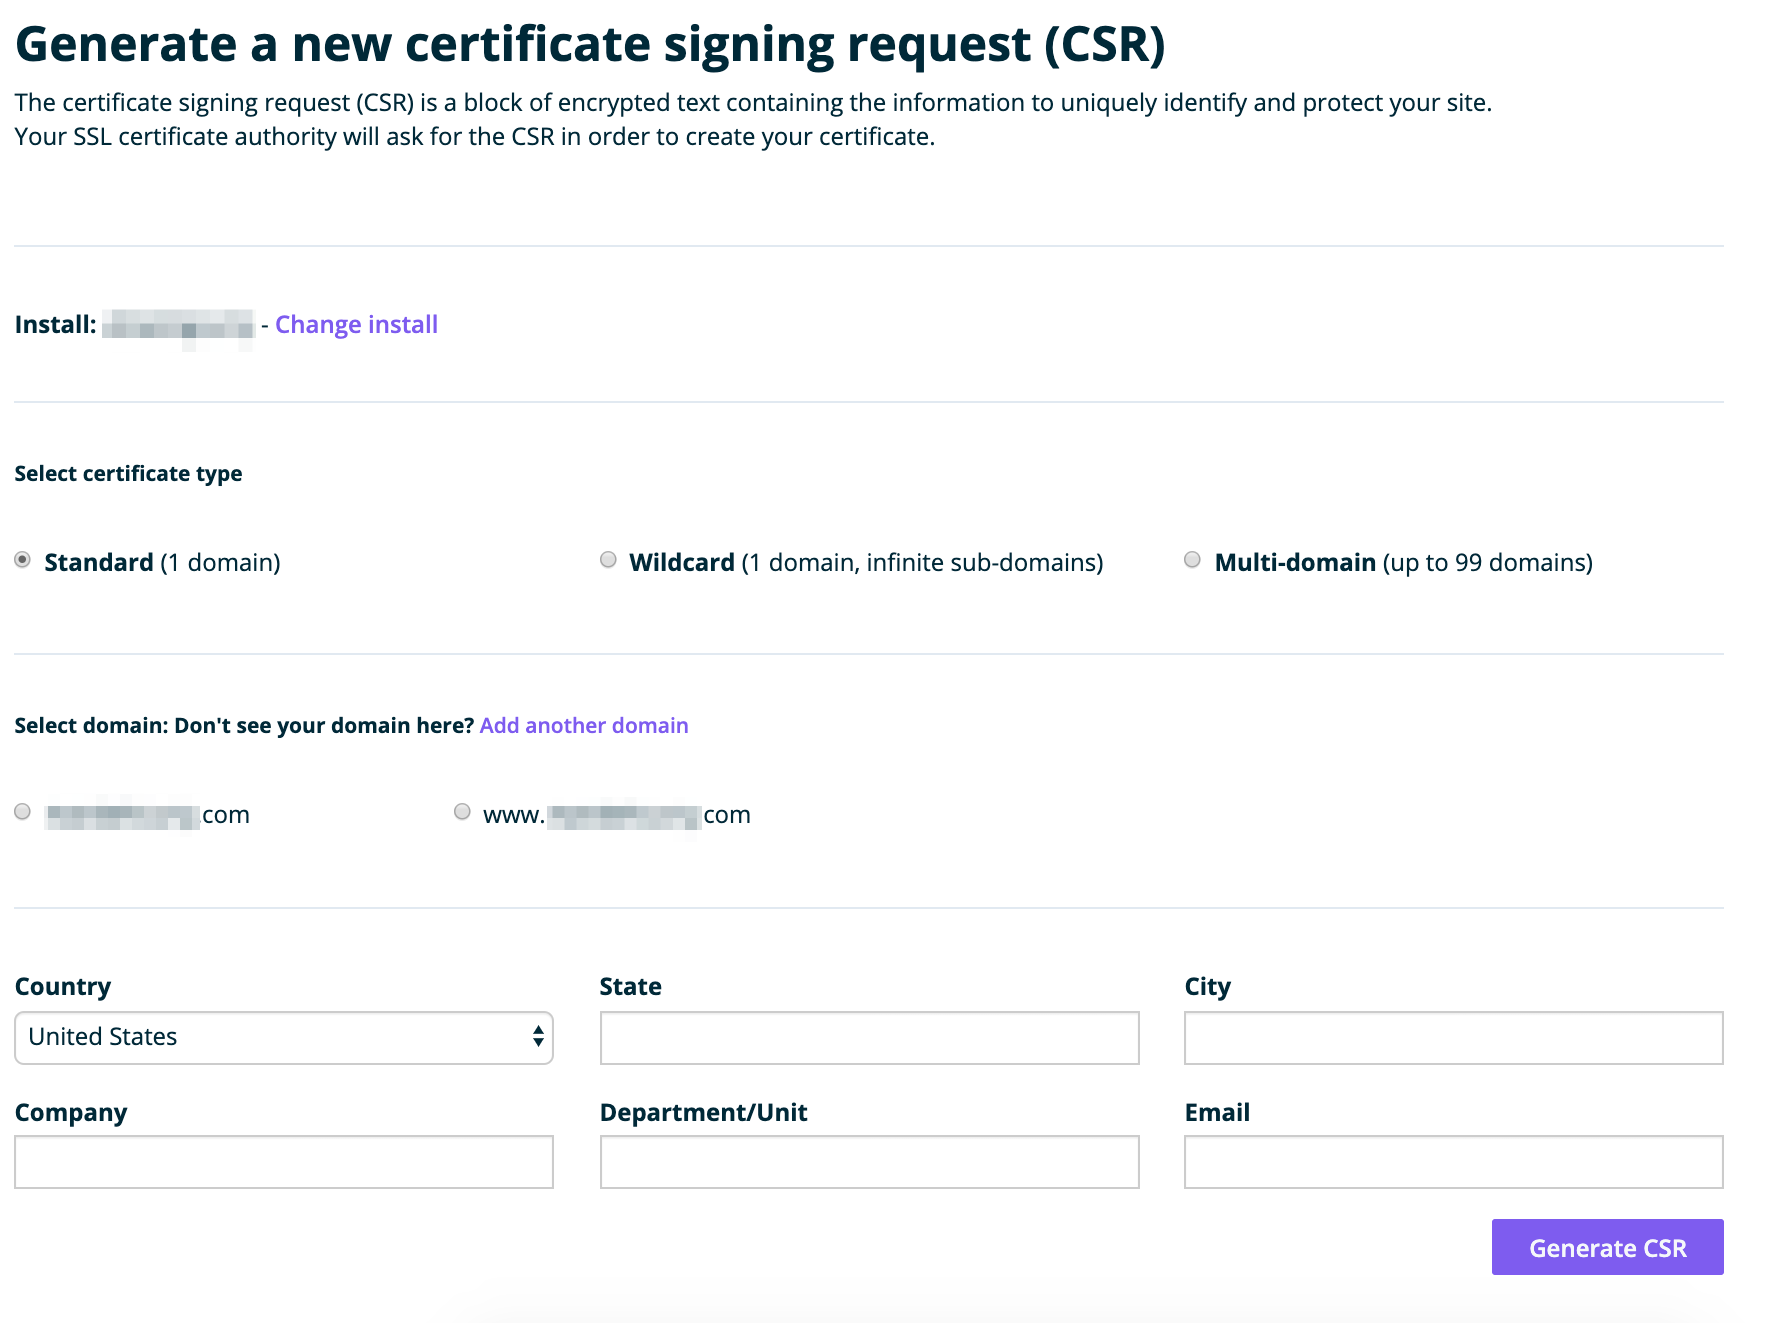The image size is (1766, 1323).
Task: Click the Wildcard label text
Action: tap(865, 563)
